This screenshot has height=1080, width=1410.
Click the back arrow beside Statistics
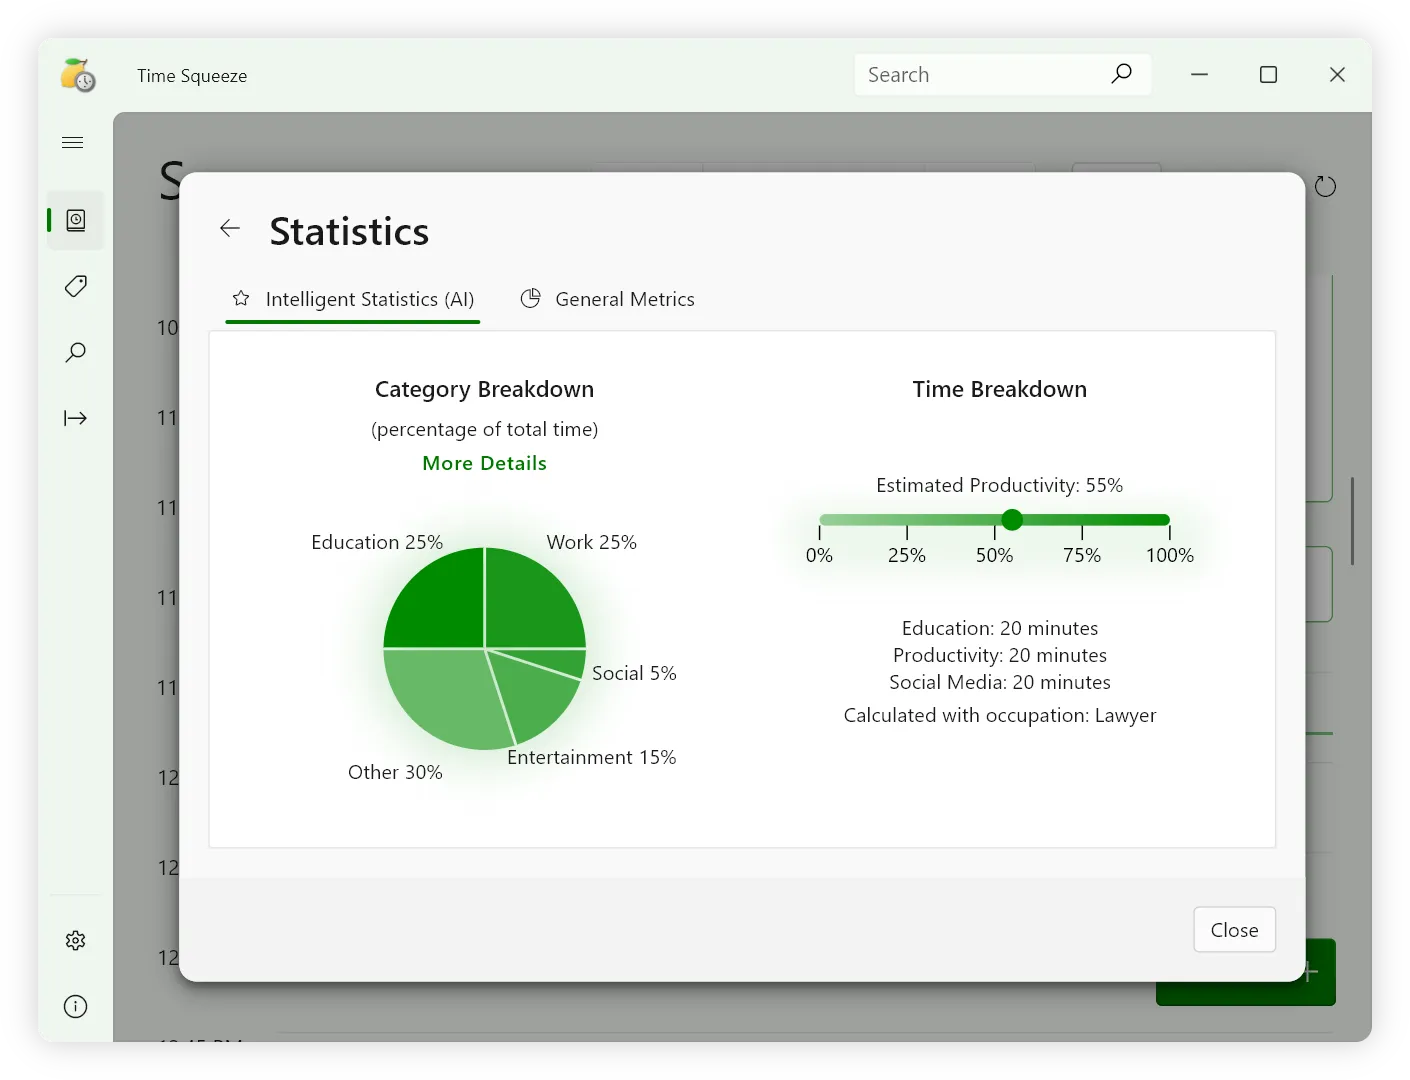pyautogui.click(x=230, y=229)
